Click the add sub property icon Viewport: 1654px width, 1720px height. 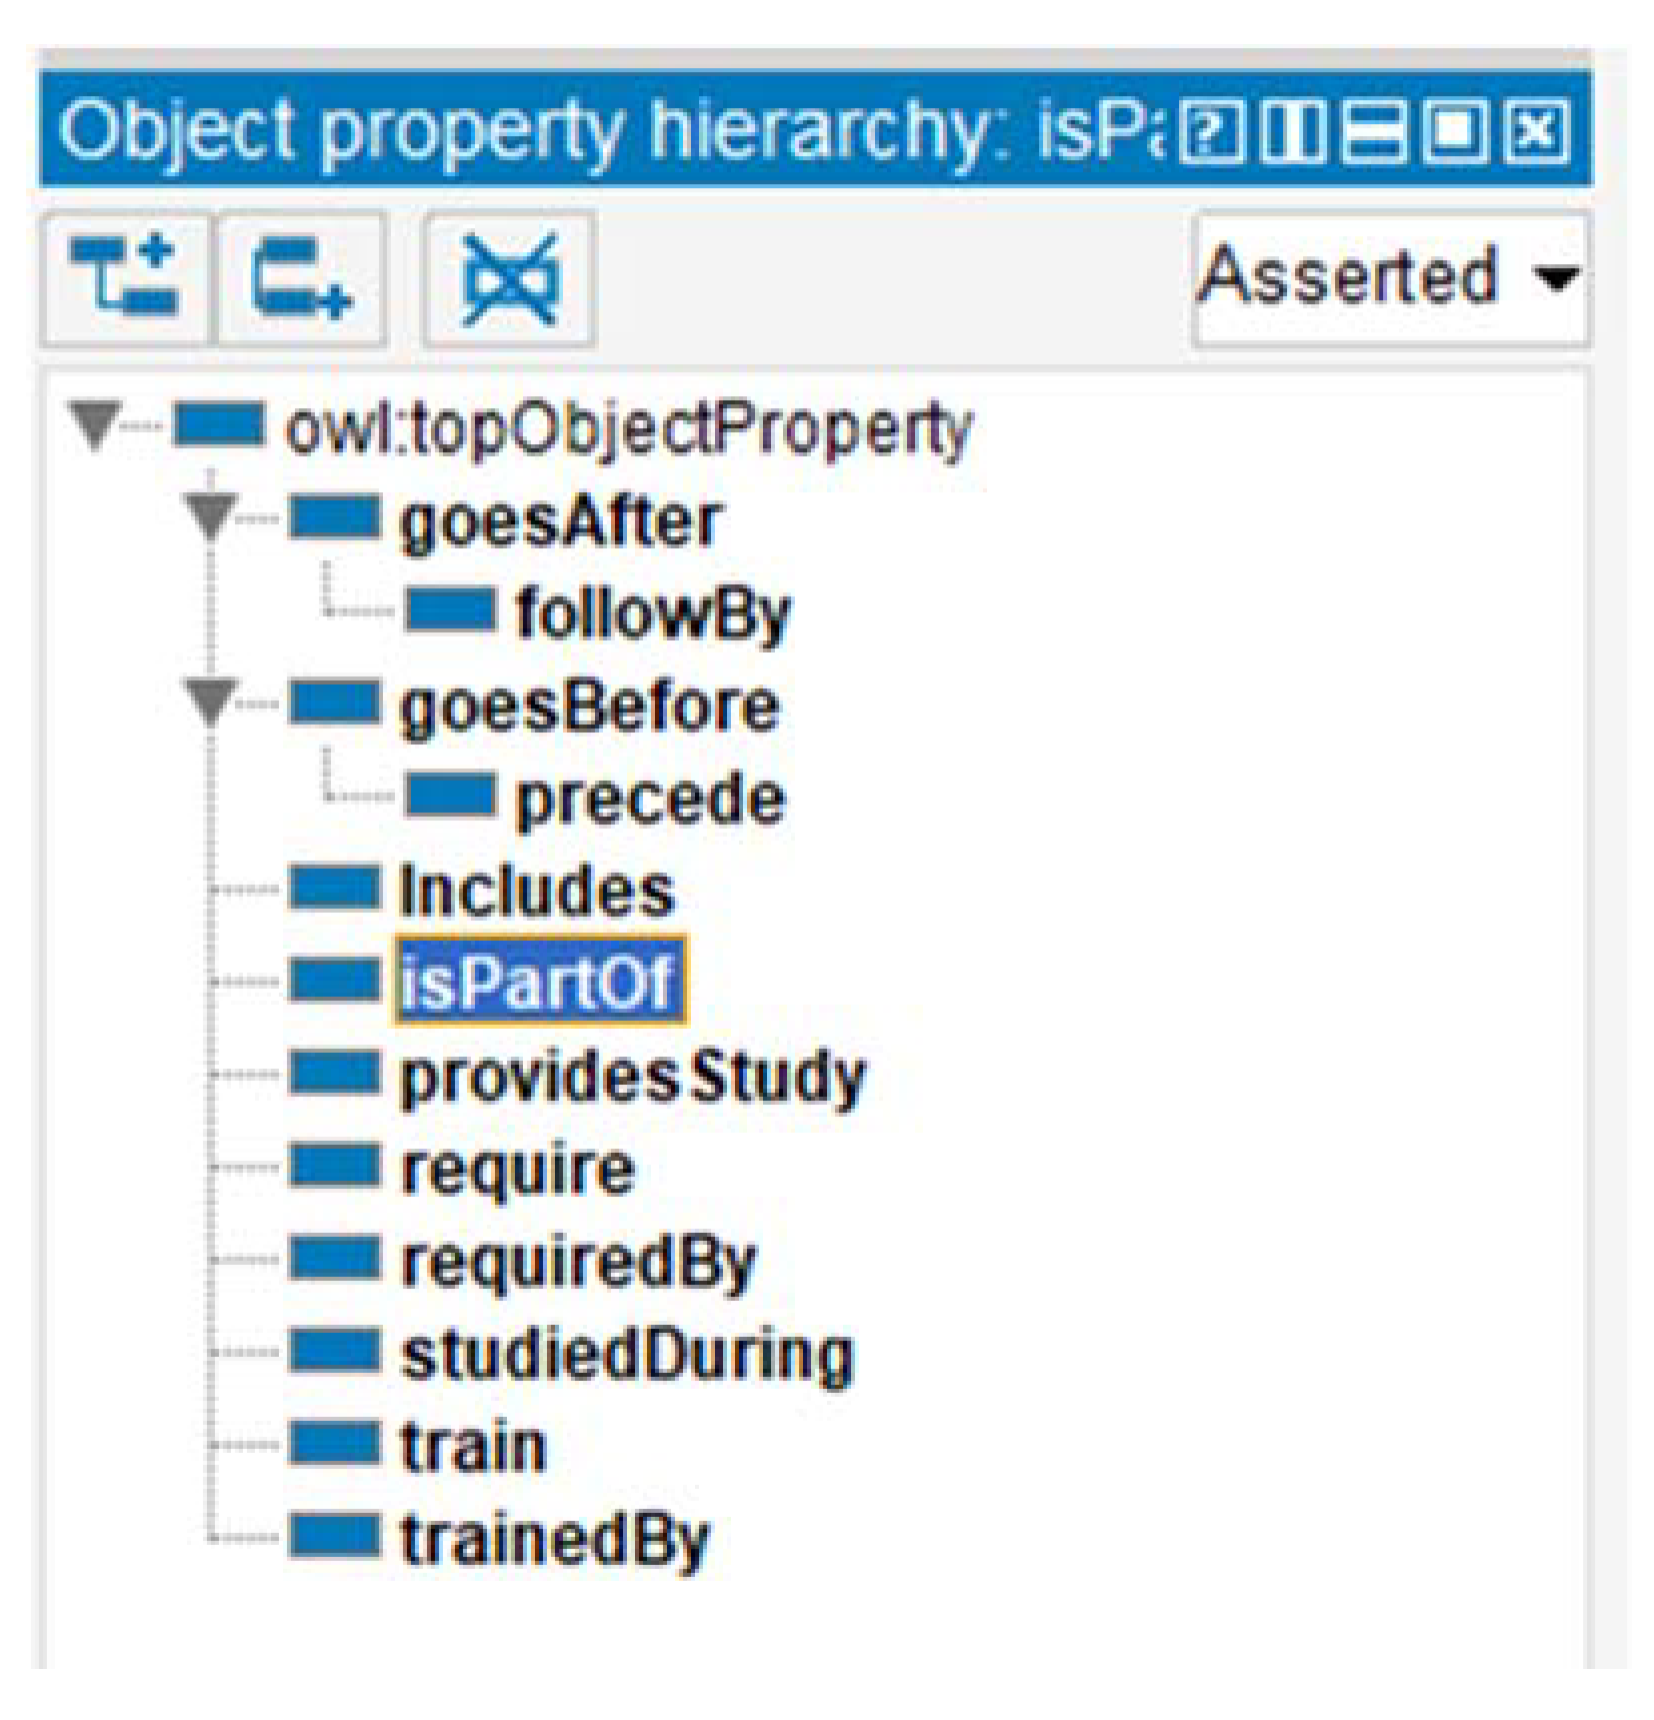124,279
